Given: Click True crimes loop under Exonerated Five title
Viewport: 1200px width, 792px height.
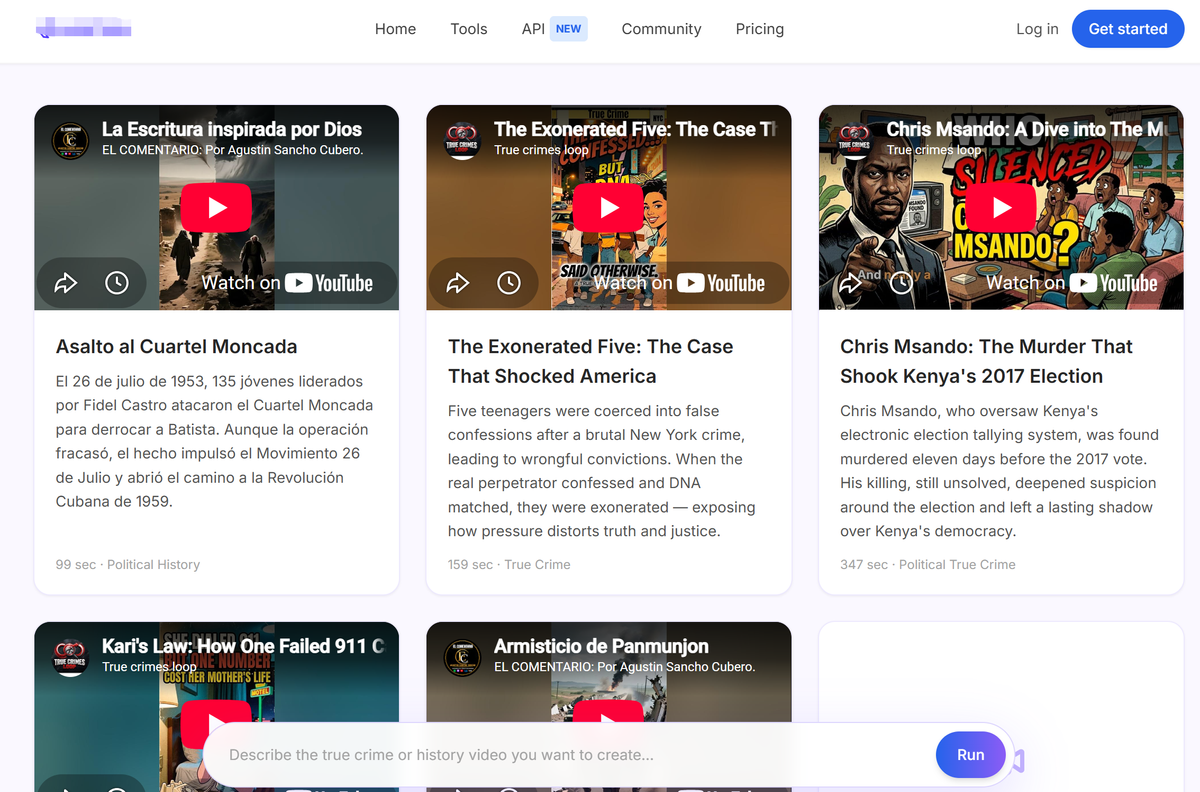Looking at the screenshot, I should [541, 150].
